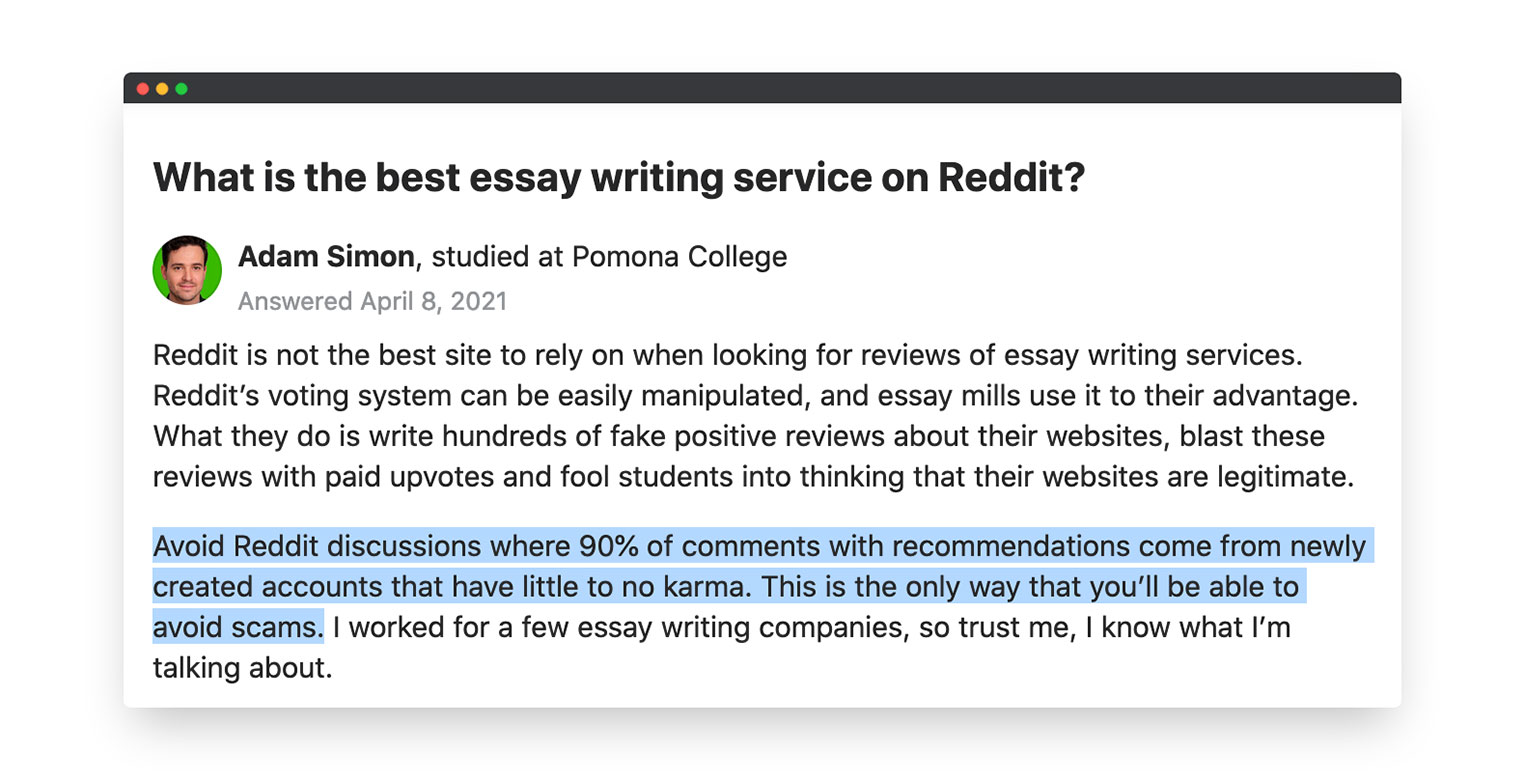
Task: Open the question title about essay writing service
Action: click(619, 178)
